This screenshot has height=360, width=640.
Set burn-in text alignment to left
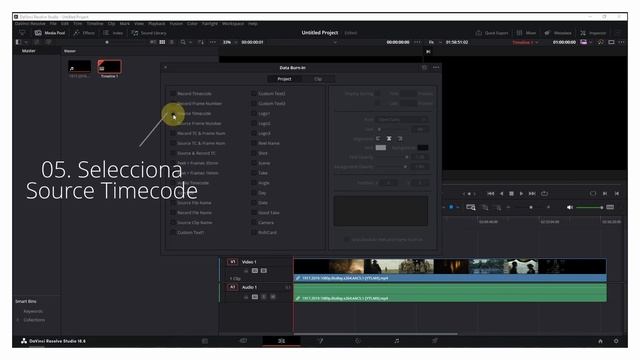[378, 138]
